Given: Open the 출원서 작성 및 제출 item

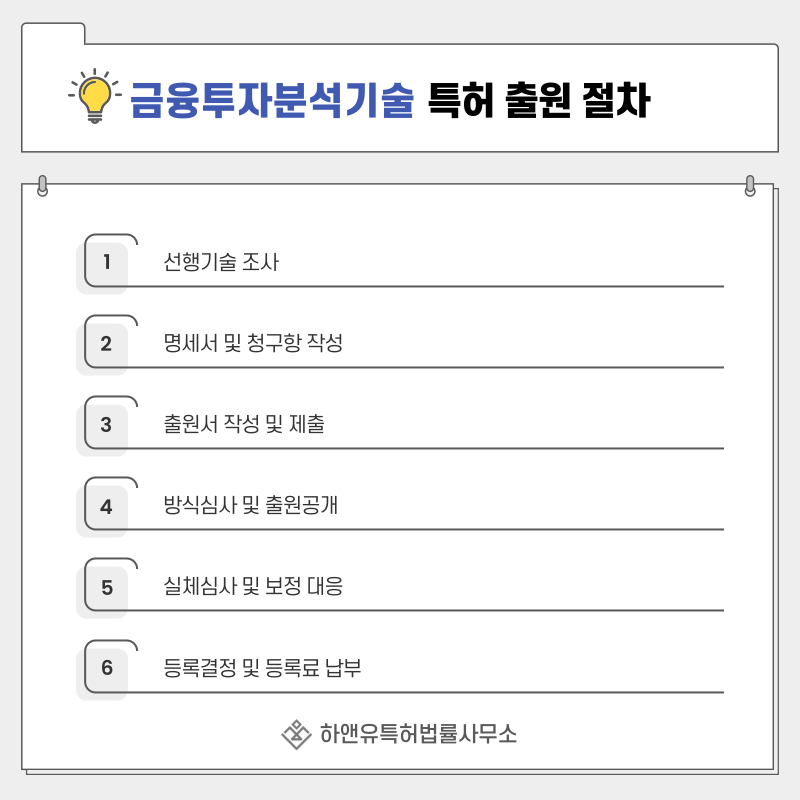Looking at the screenshot, I should coord(244,424).
